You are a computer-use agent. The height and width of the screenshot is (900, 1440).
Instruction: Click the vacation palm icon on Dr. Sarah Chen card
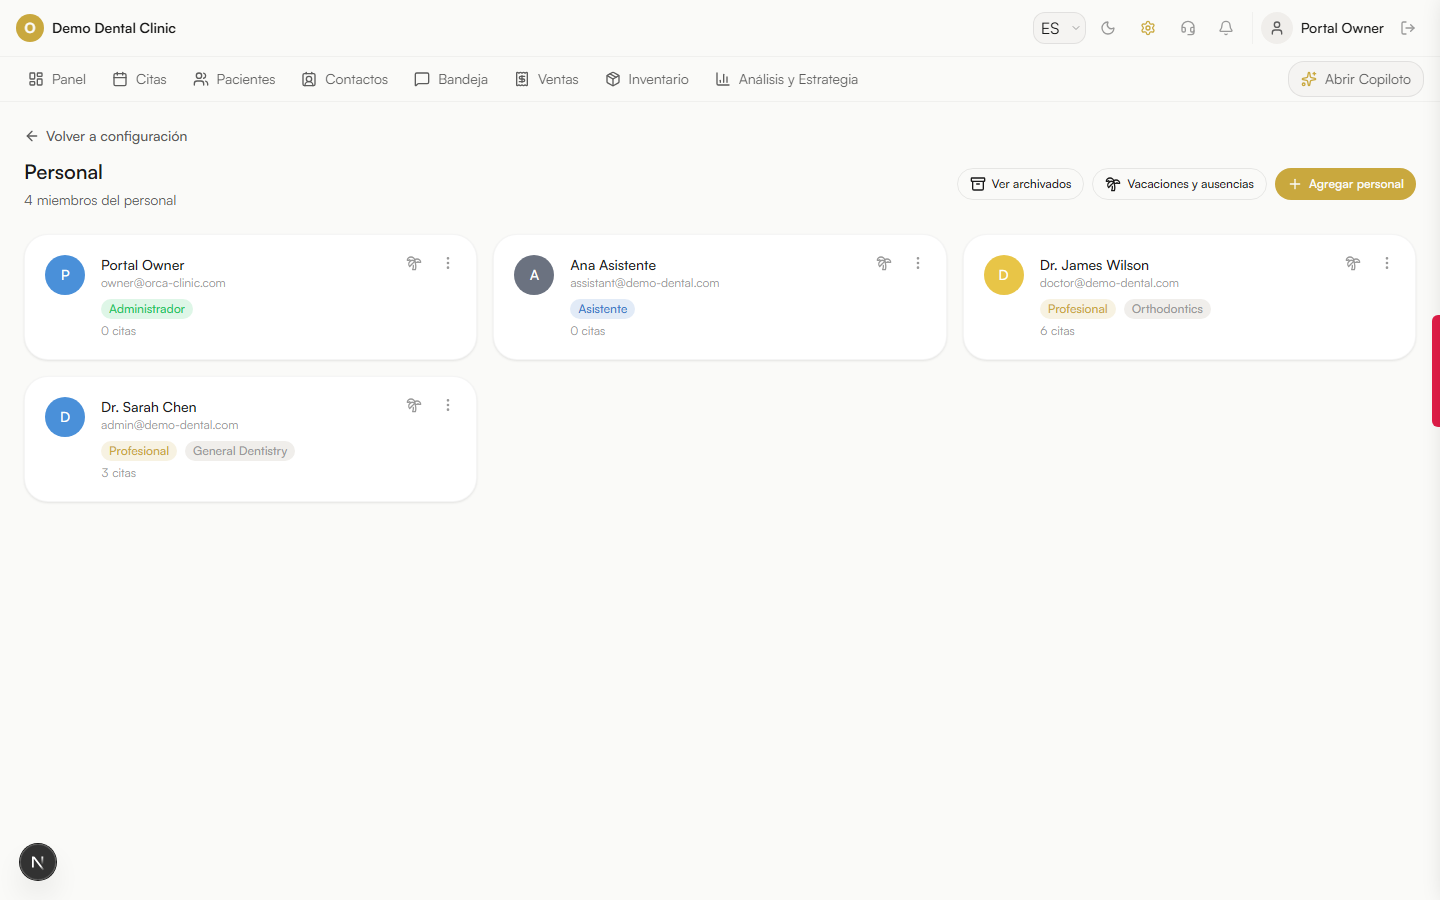[414, 405]
